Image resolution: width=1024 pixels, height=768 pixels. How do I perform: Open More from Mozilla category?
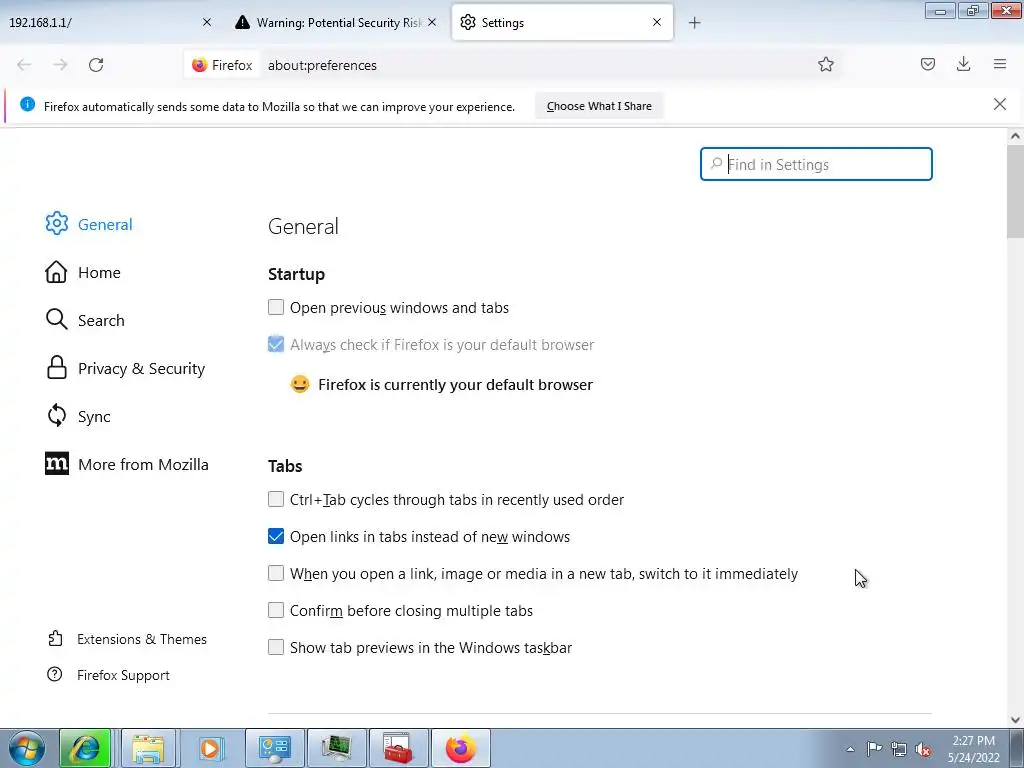144,464
